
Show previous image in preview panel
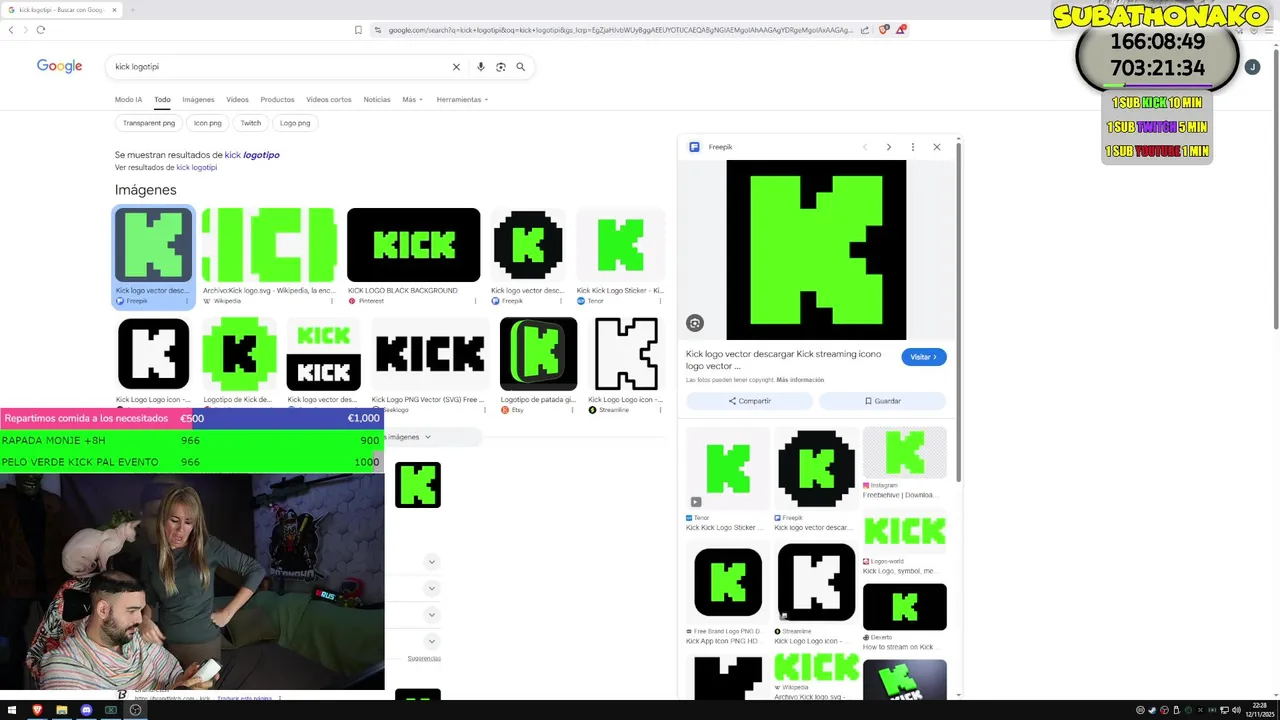[x=865, y=147]
